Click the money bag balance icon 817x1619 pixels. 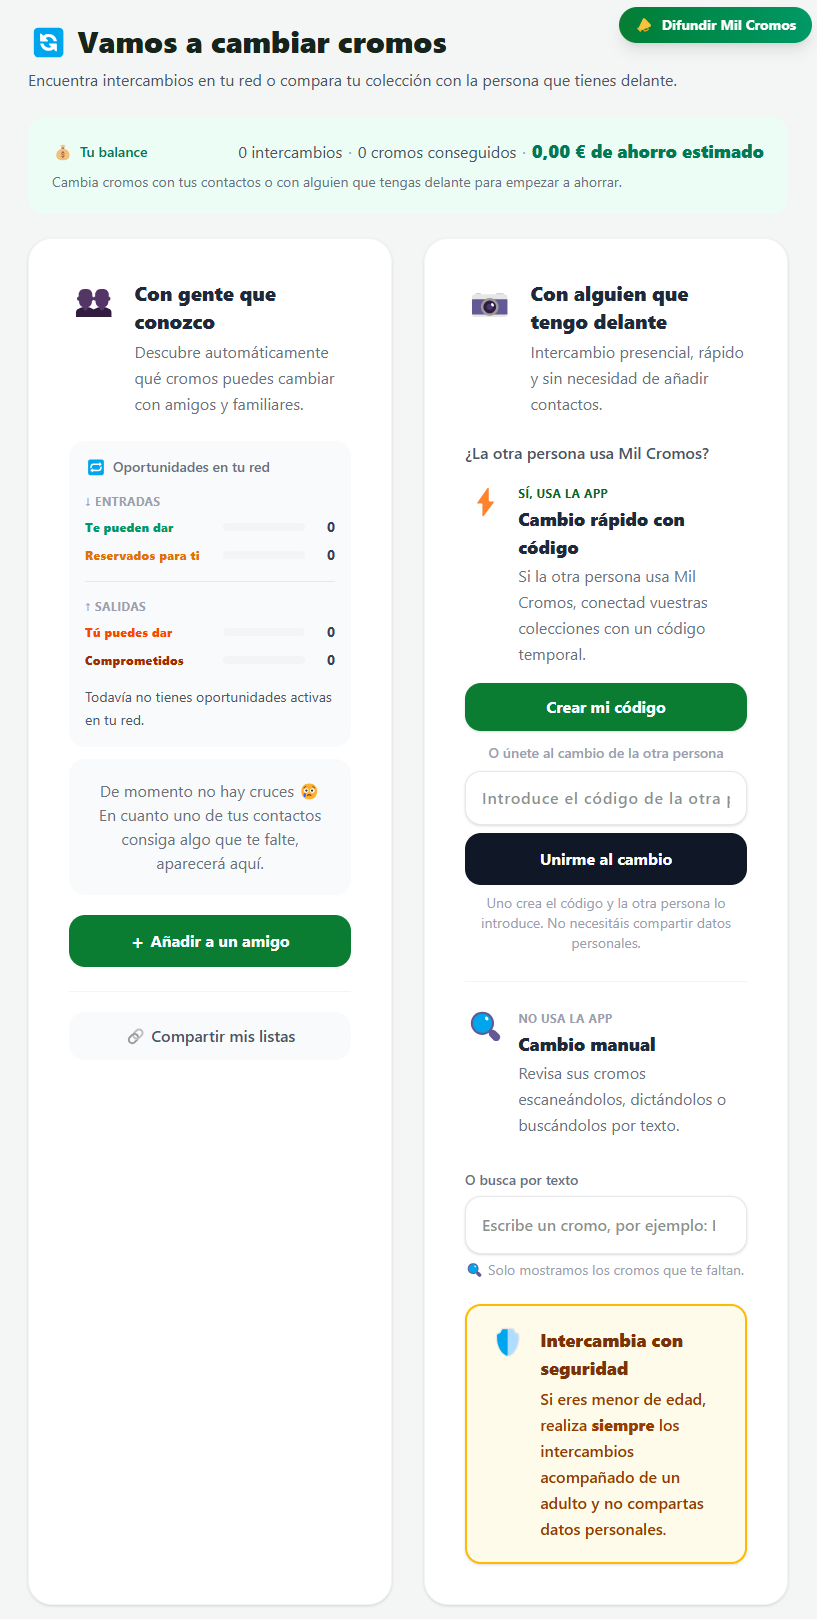[63, 153]
